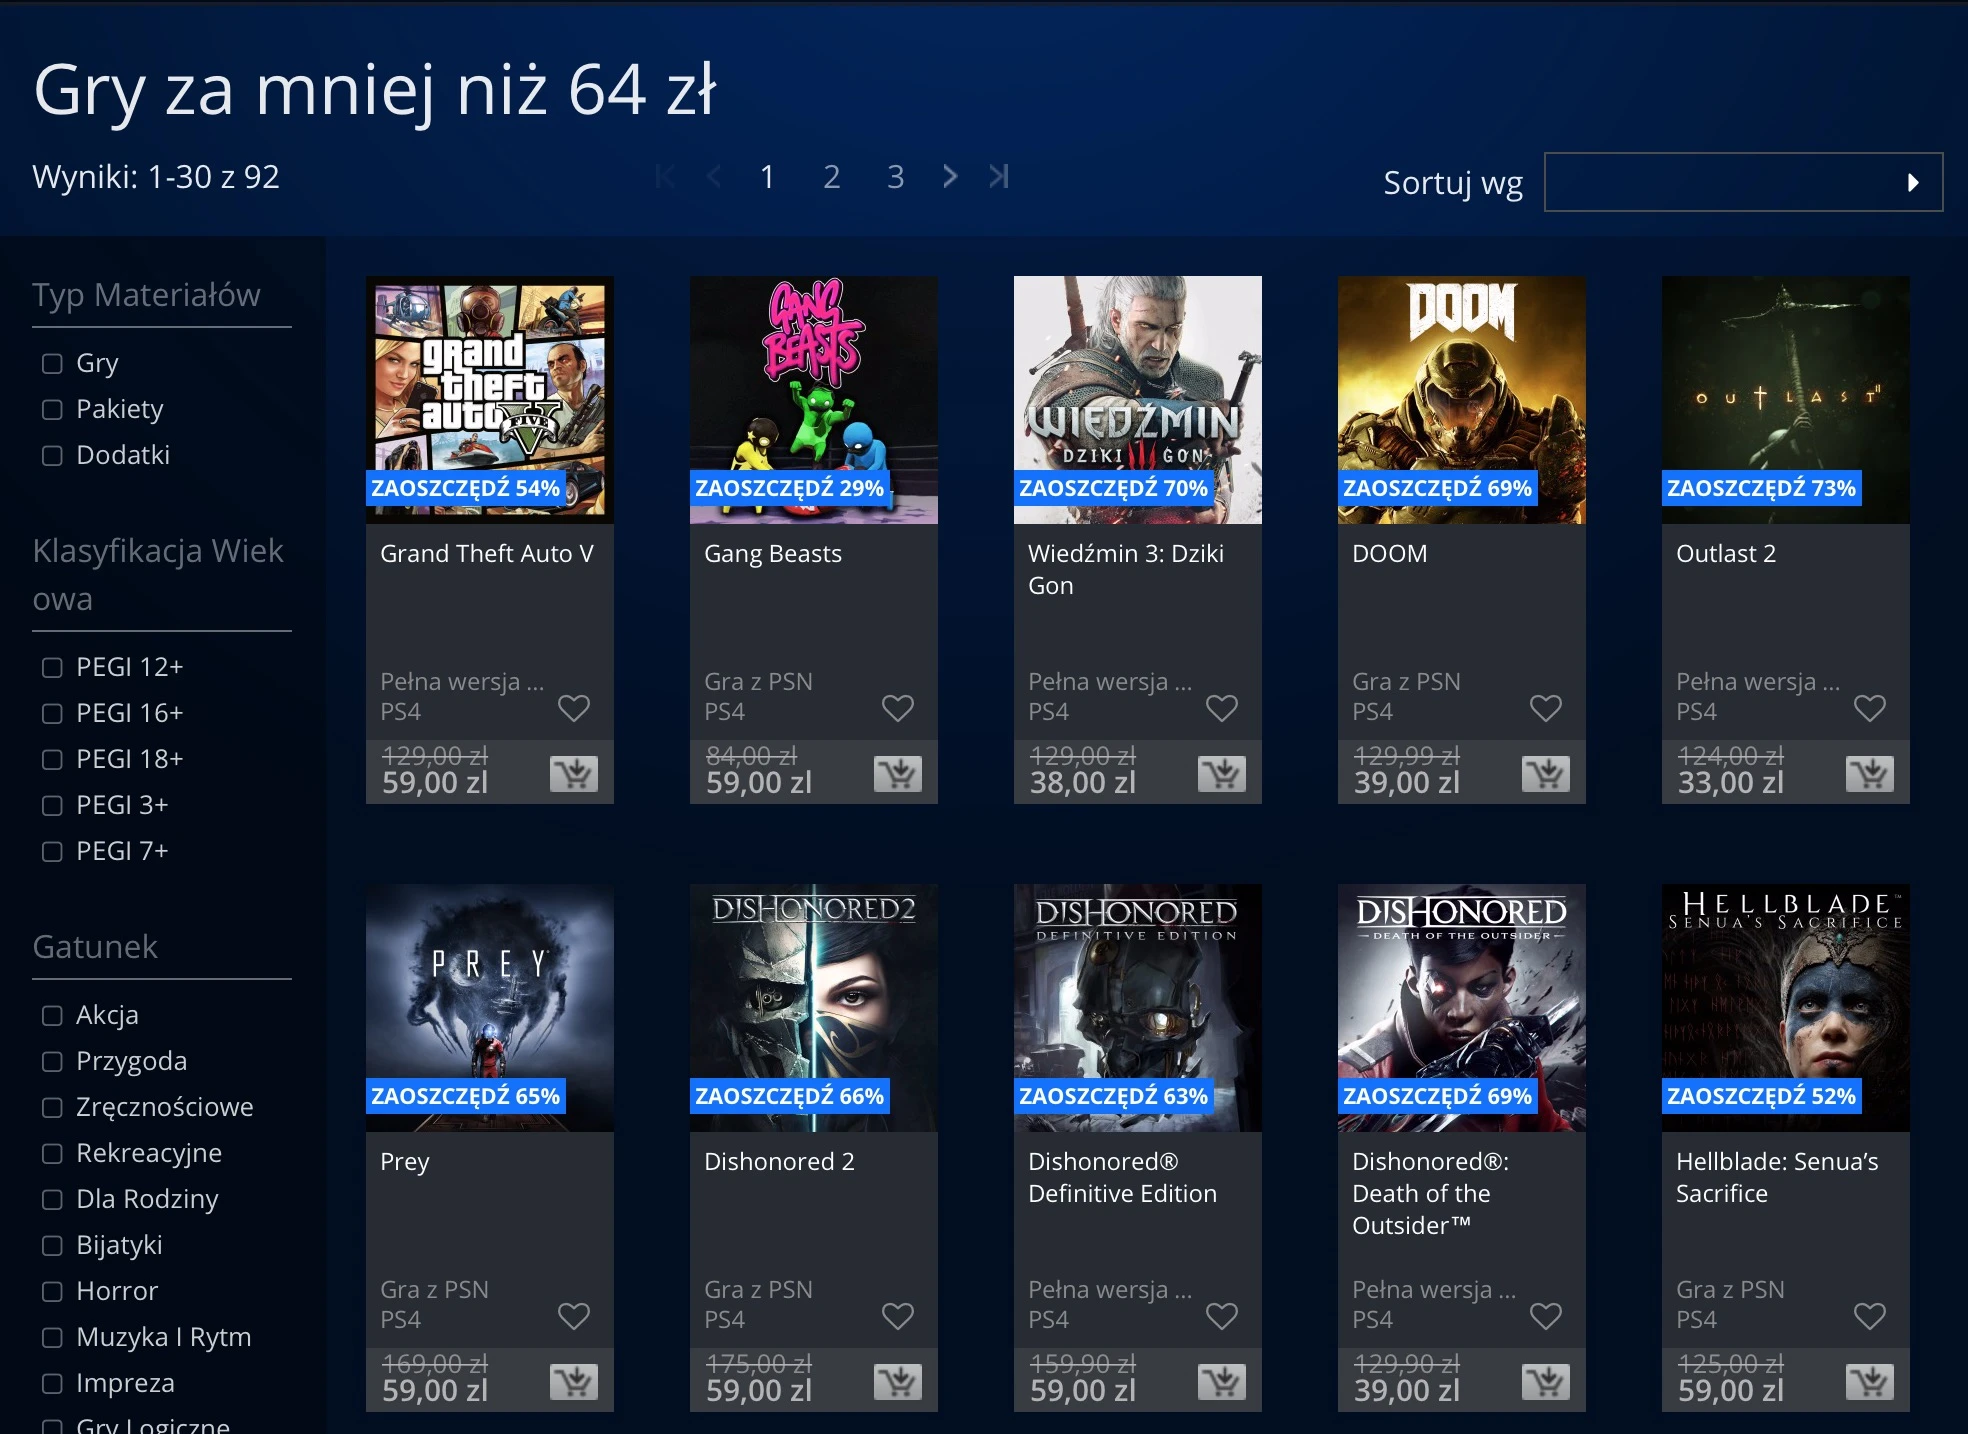Check the Przygoda genre filter
Screen dimensions: 1968x1434
52,1061
